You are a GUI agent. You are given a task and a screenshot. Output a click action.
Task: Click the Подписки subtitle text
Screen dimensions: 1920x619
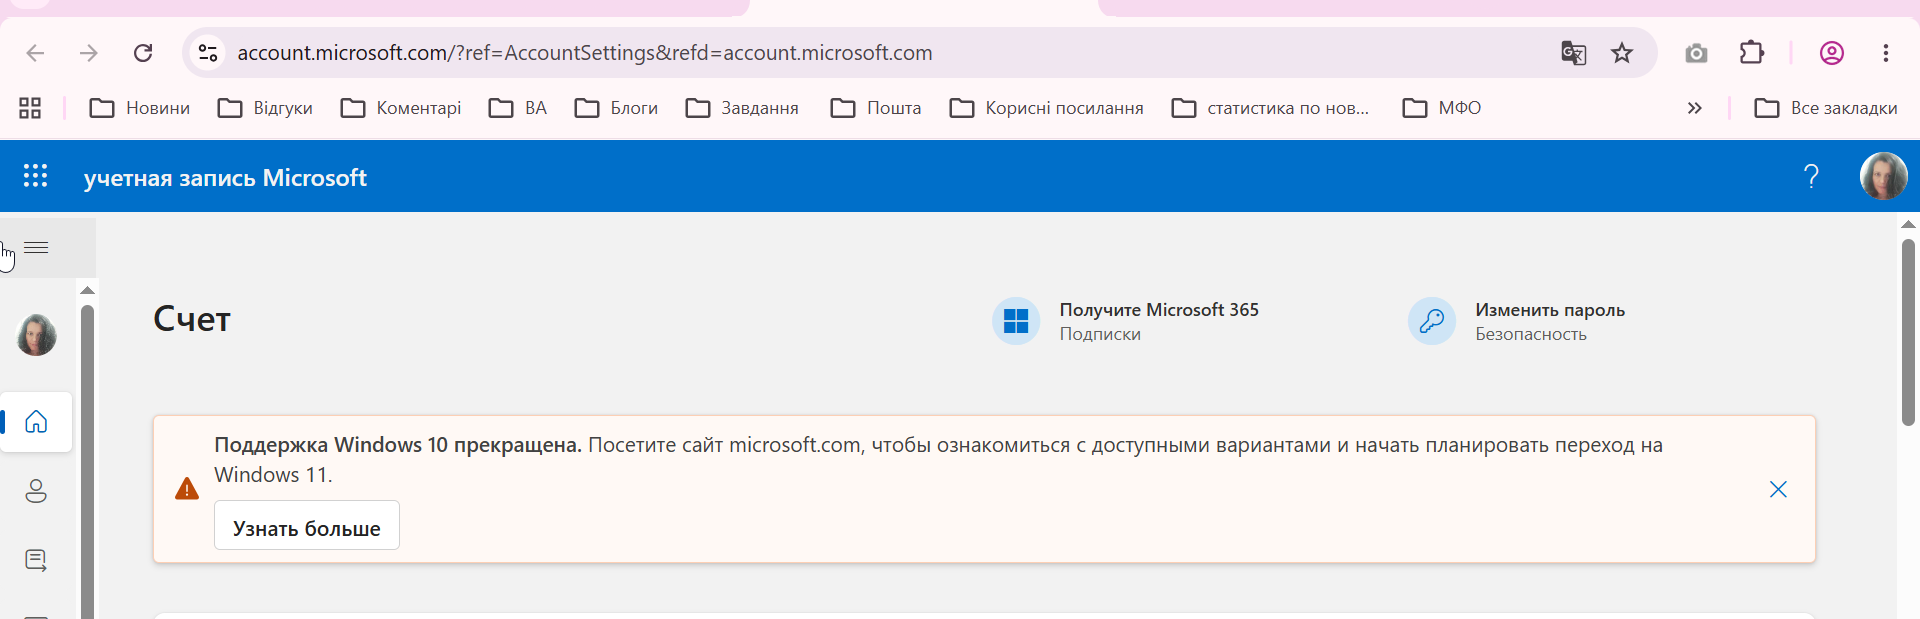pos(1100,334)
